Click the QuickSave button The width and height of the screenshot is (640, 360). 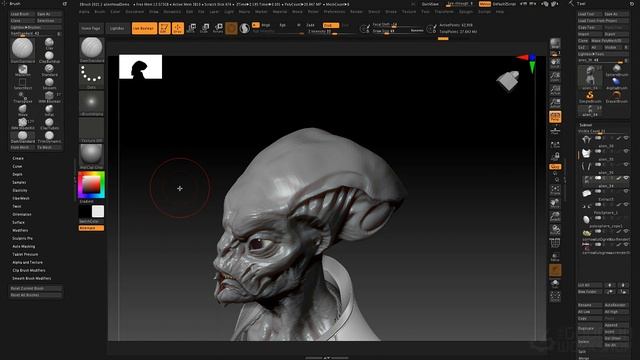click(x=430, y=4)
